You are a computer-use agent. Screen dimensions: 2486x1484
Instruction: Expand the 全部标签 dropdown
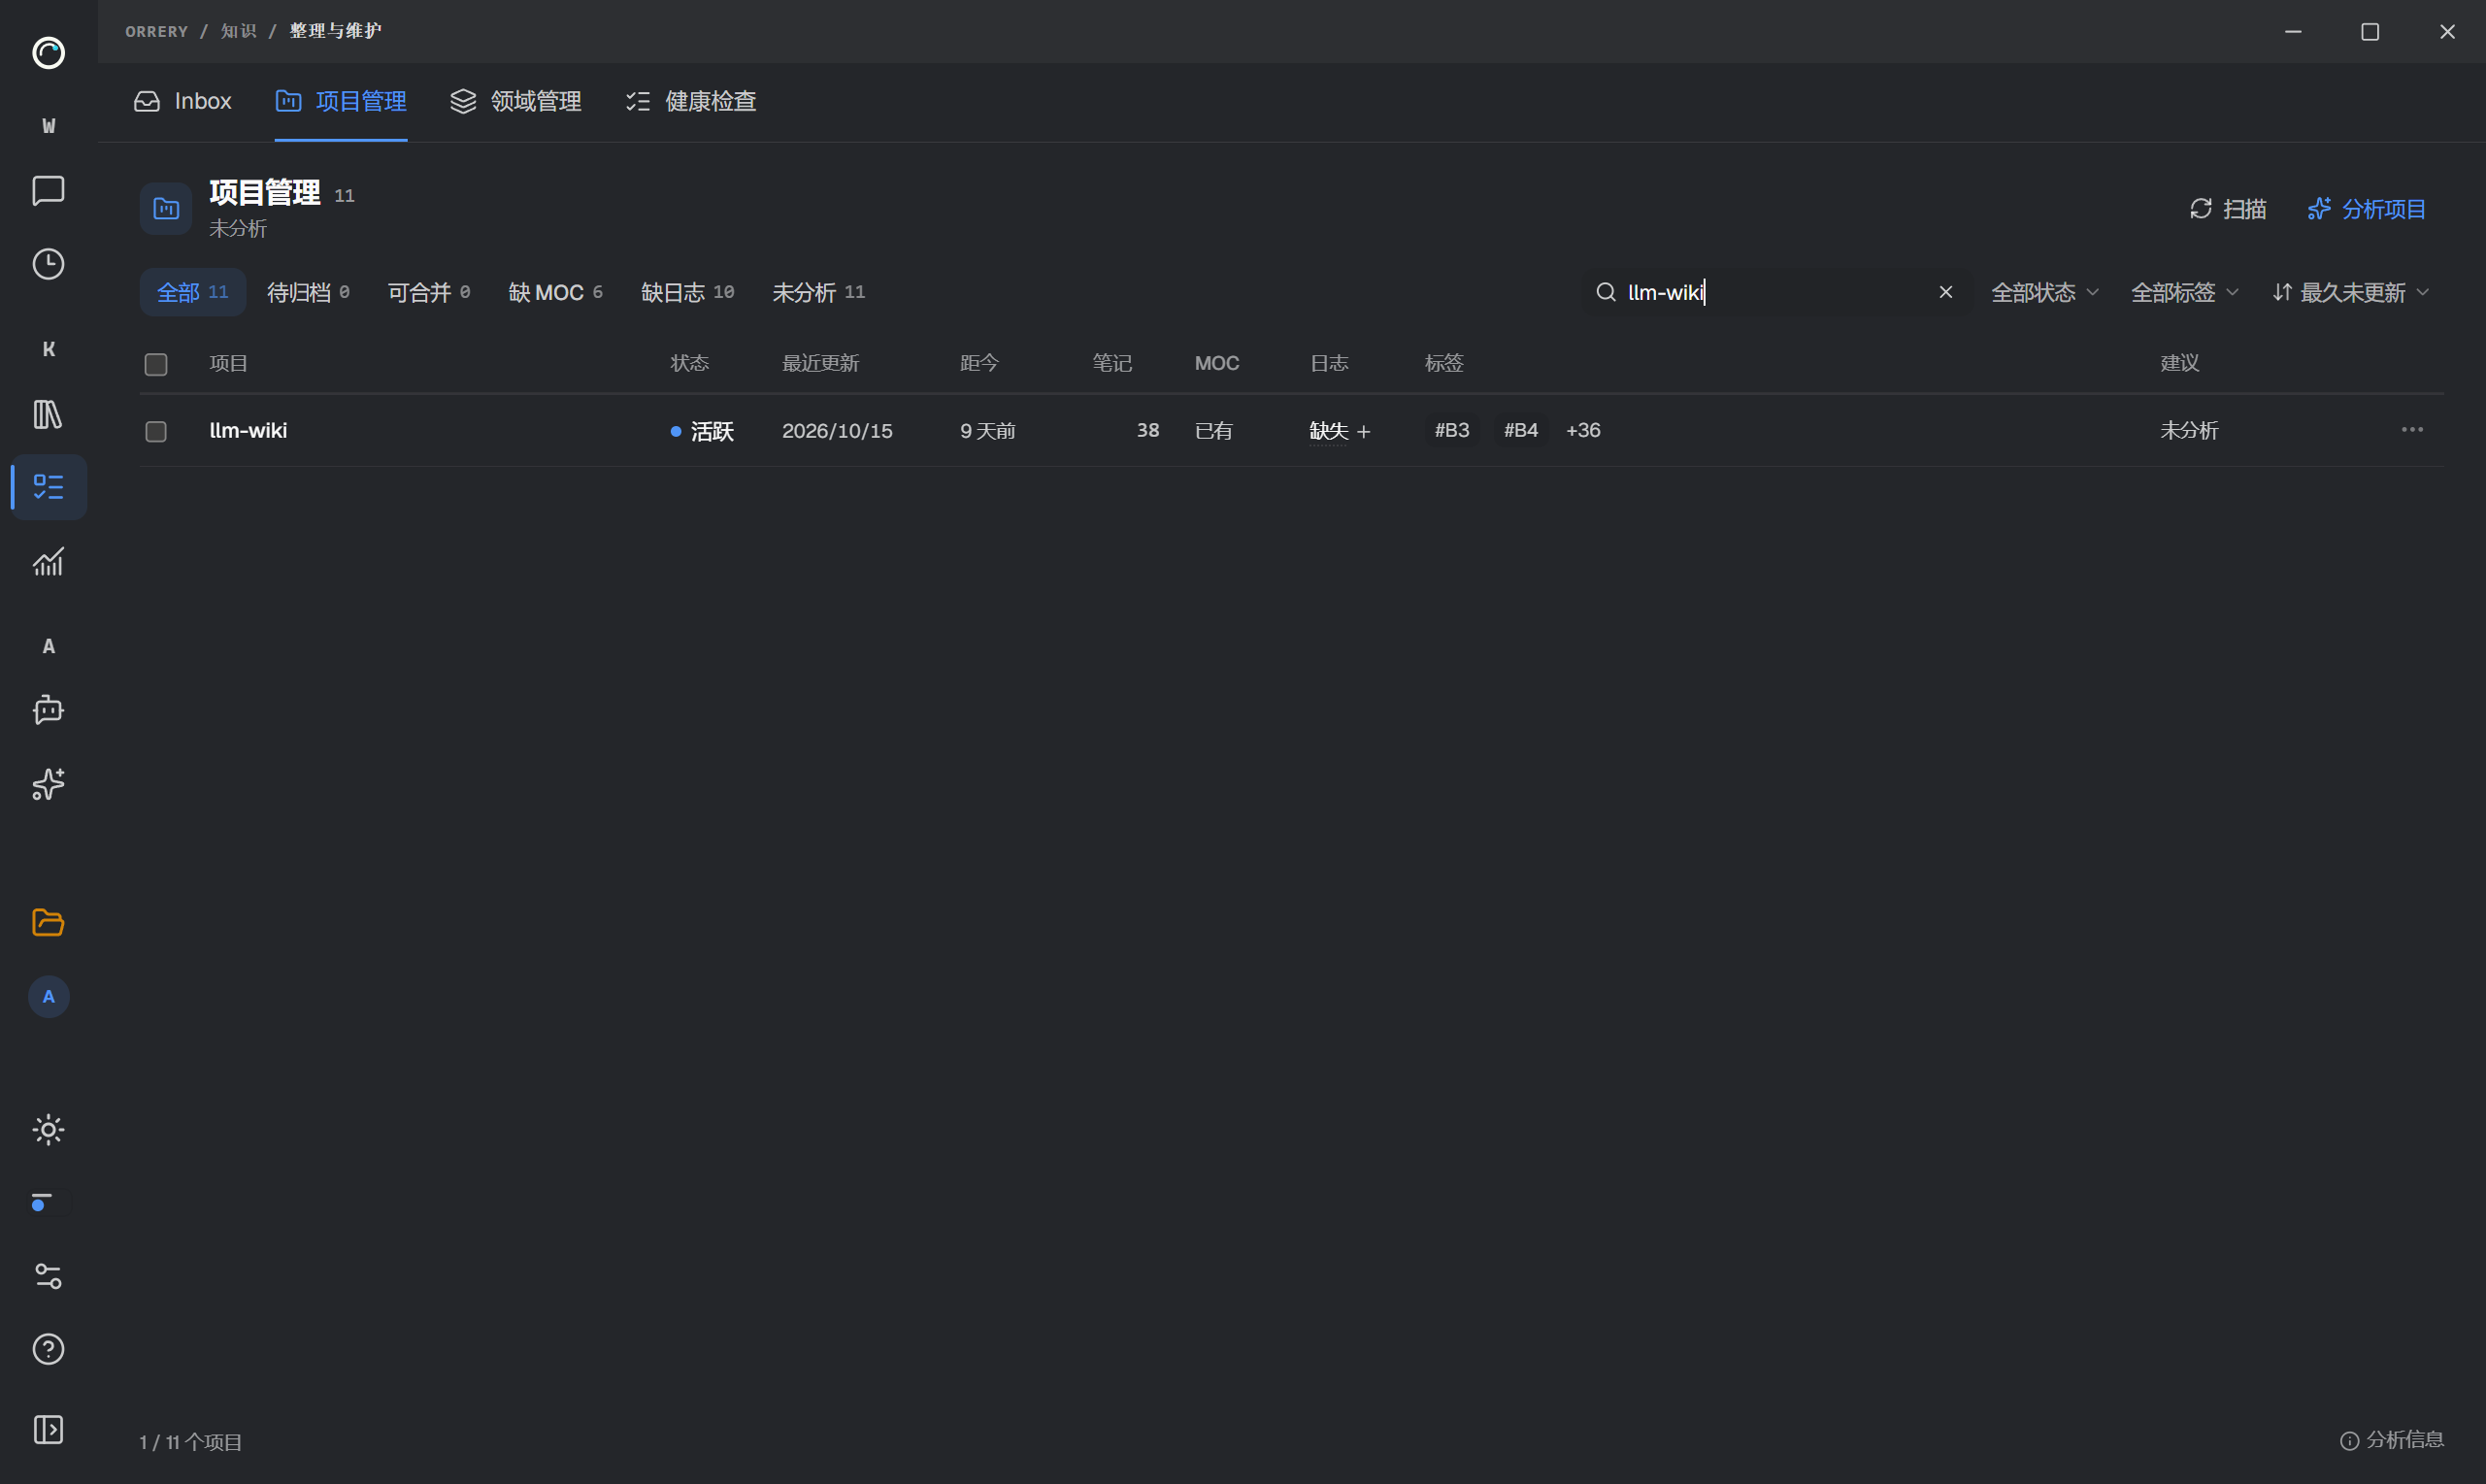click(x=2185, y=292)
